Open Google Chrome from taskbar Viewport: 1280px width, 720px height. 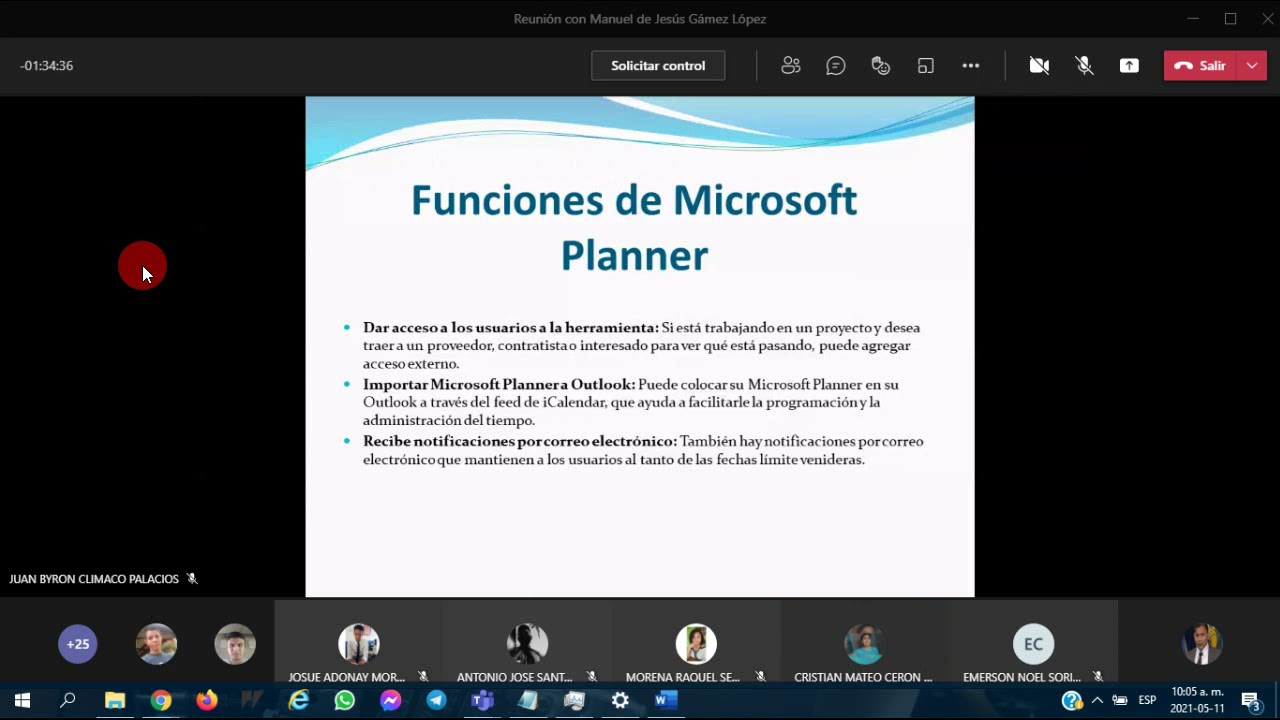coord(161,701)
